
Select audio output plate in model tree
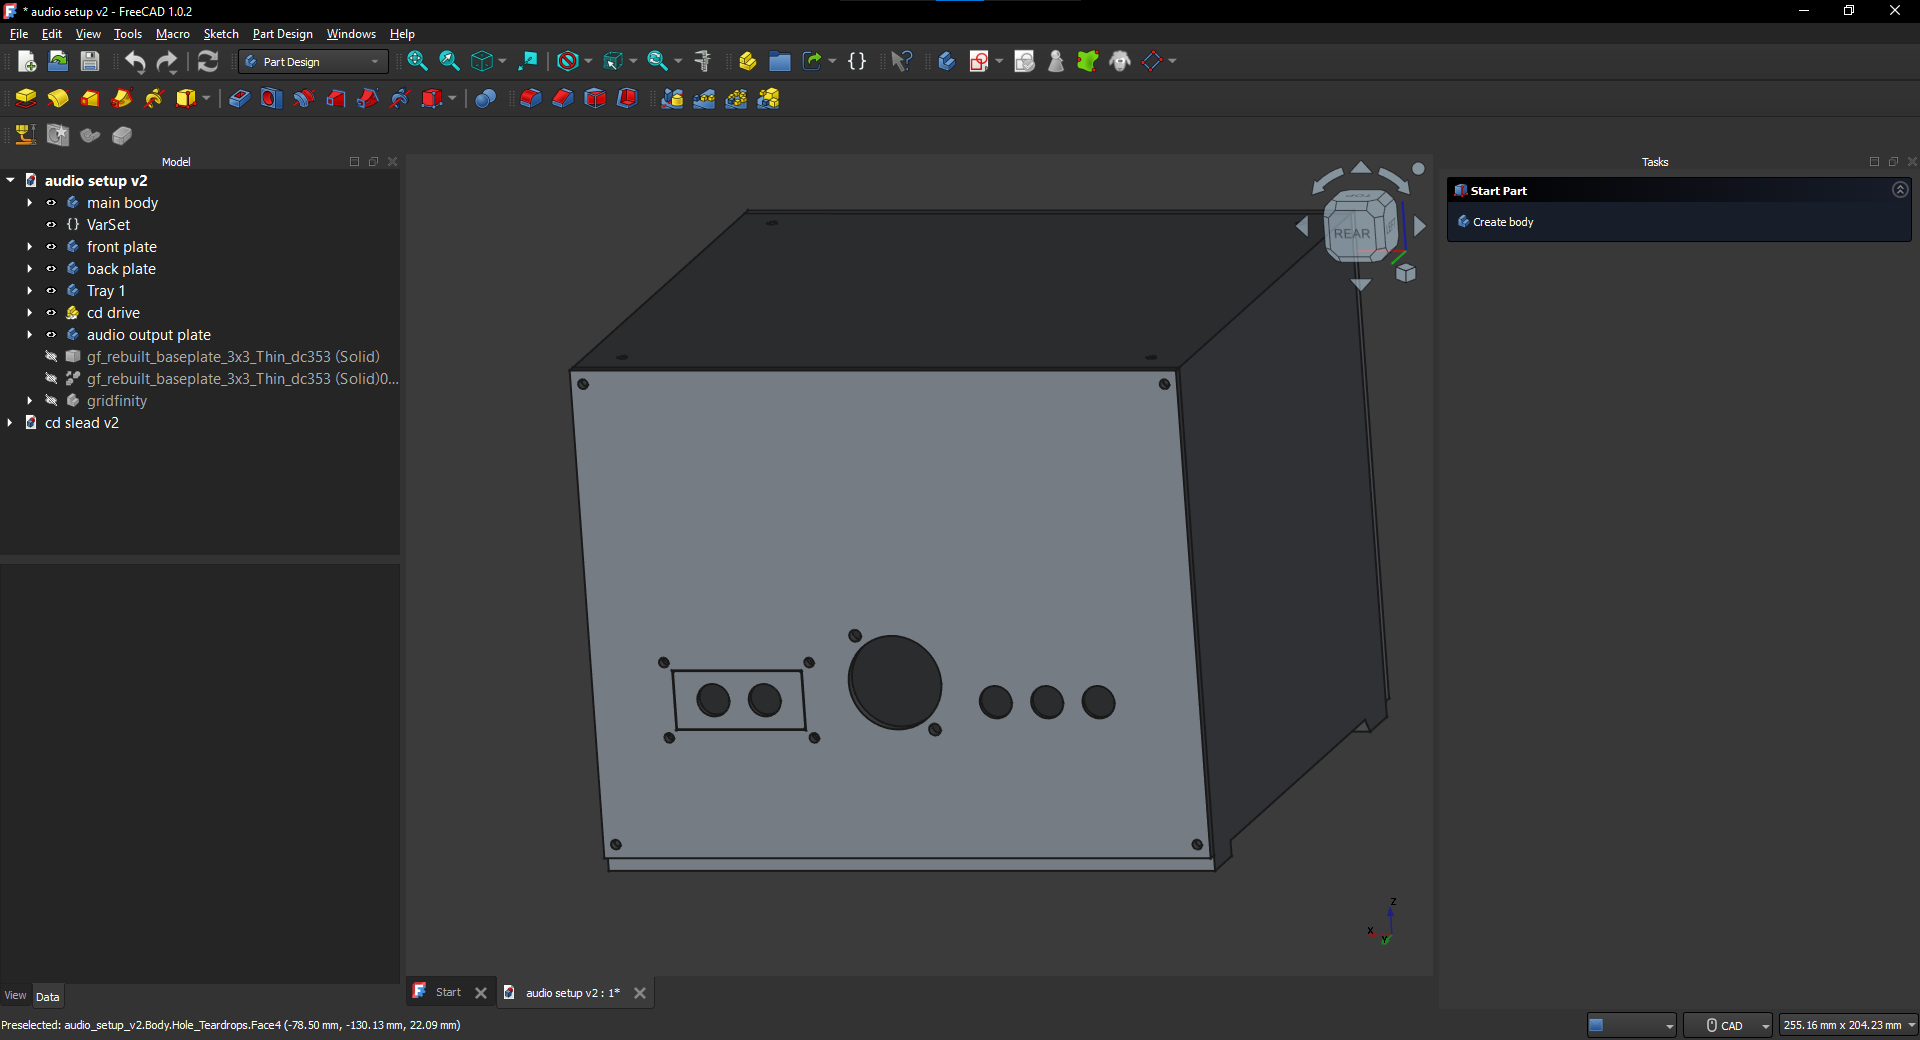(148, 335)
